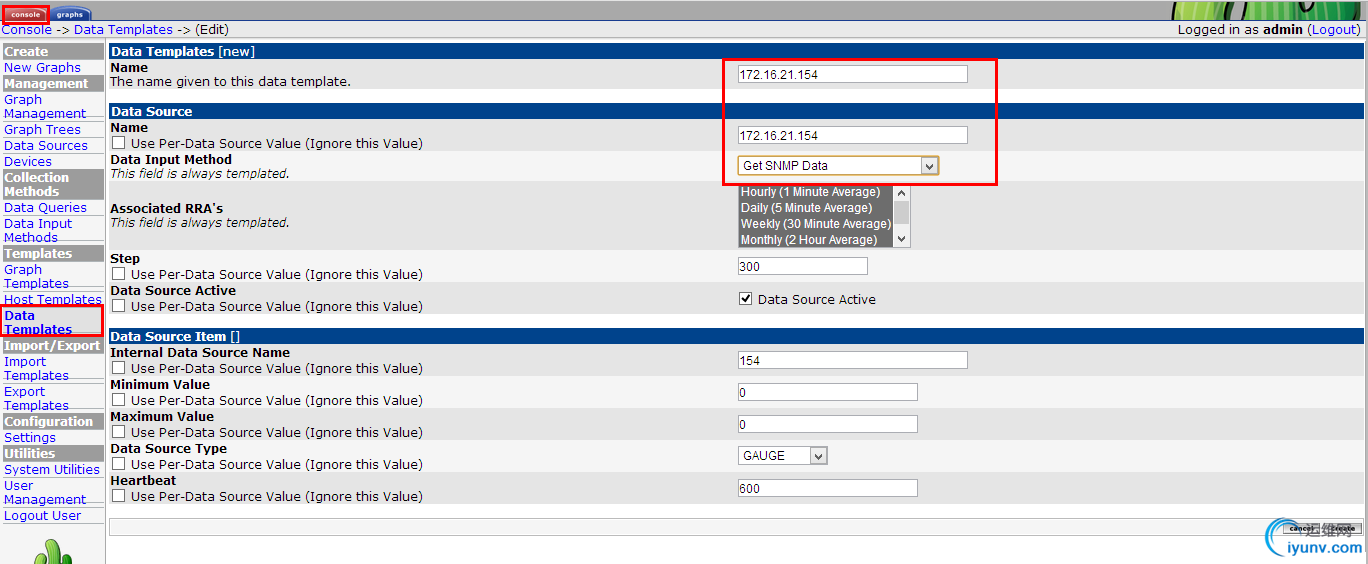Open Devices in sidebar
Image resolution: width=1368 pixels, height=564 pixels.
[x=28, y=161]
